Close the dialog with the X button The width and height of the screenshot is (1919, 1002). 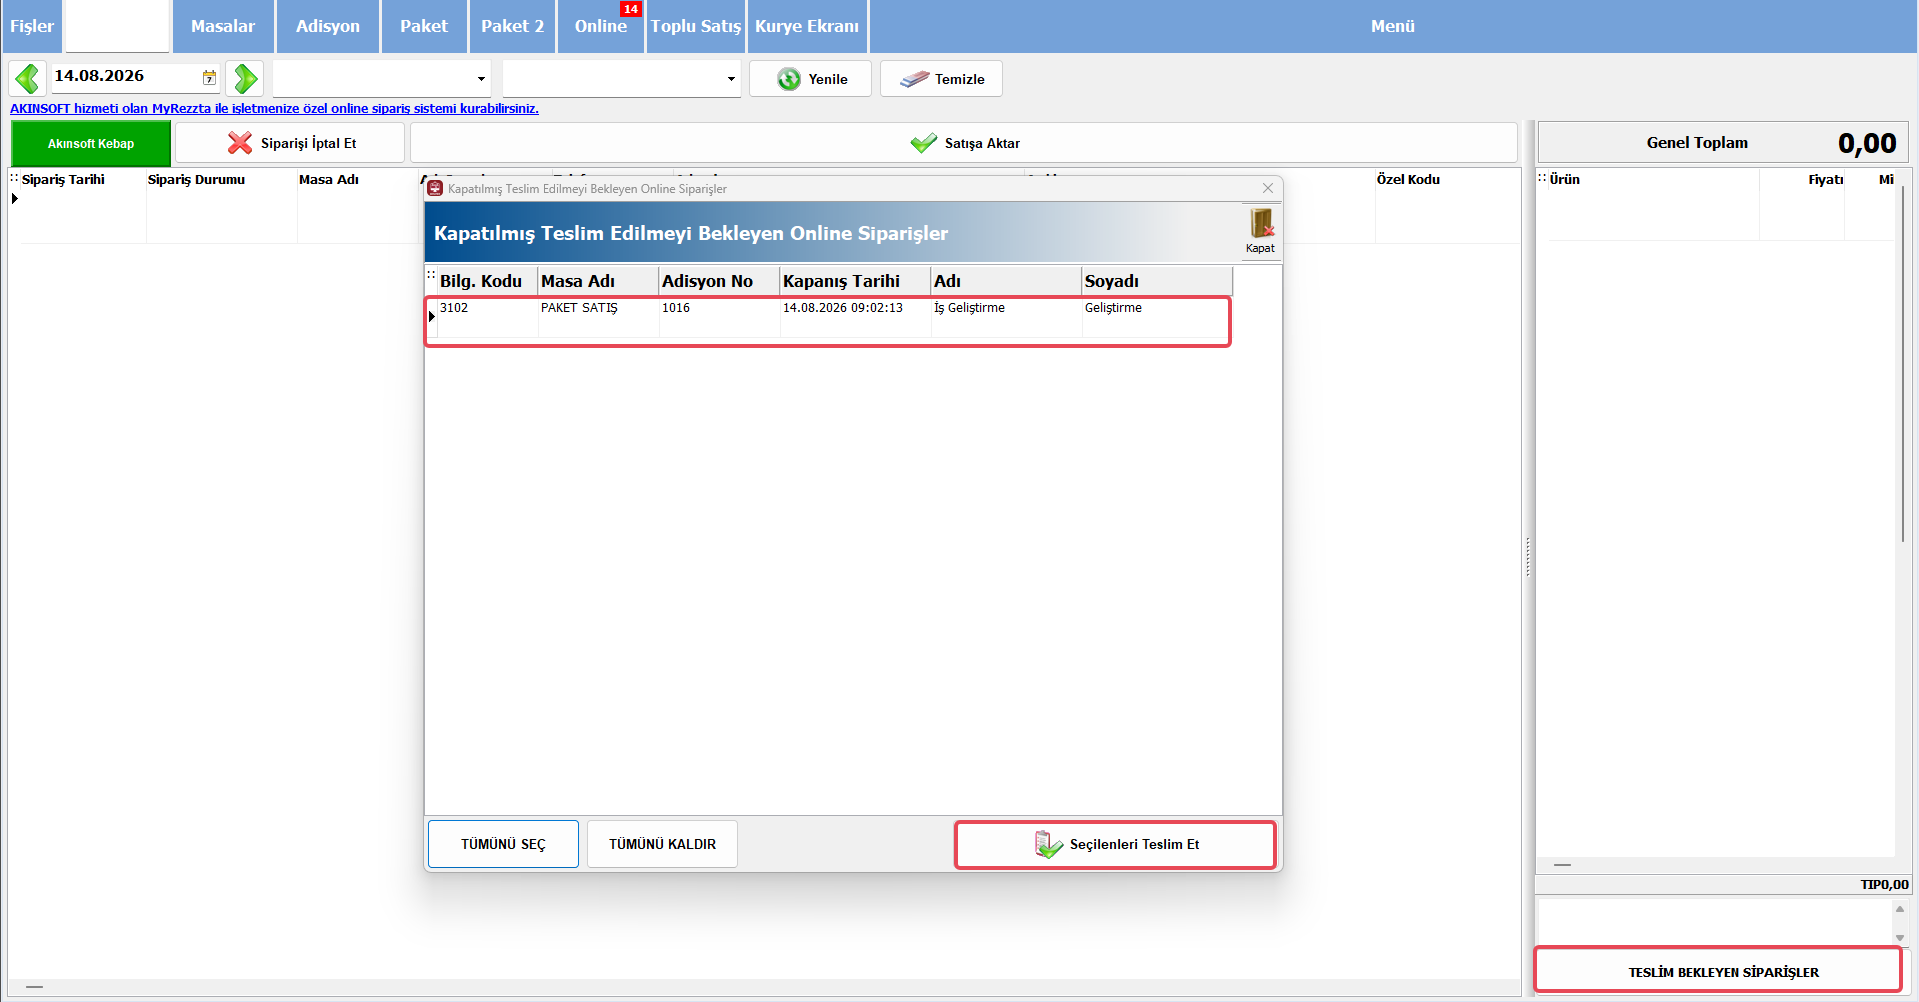1268,188
